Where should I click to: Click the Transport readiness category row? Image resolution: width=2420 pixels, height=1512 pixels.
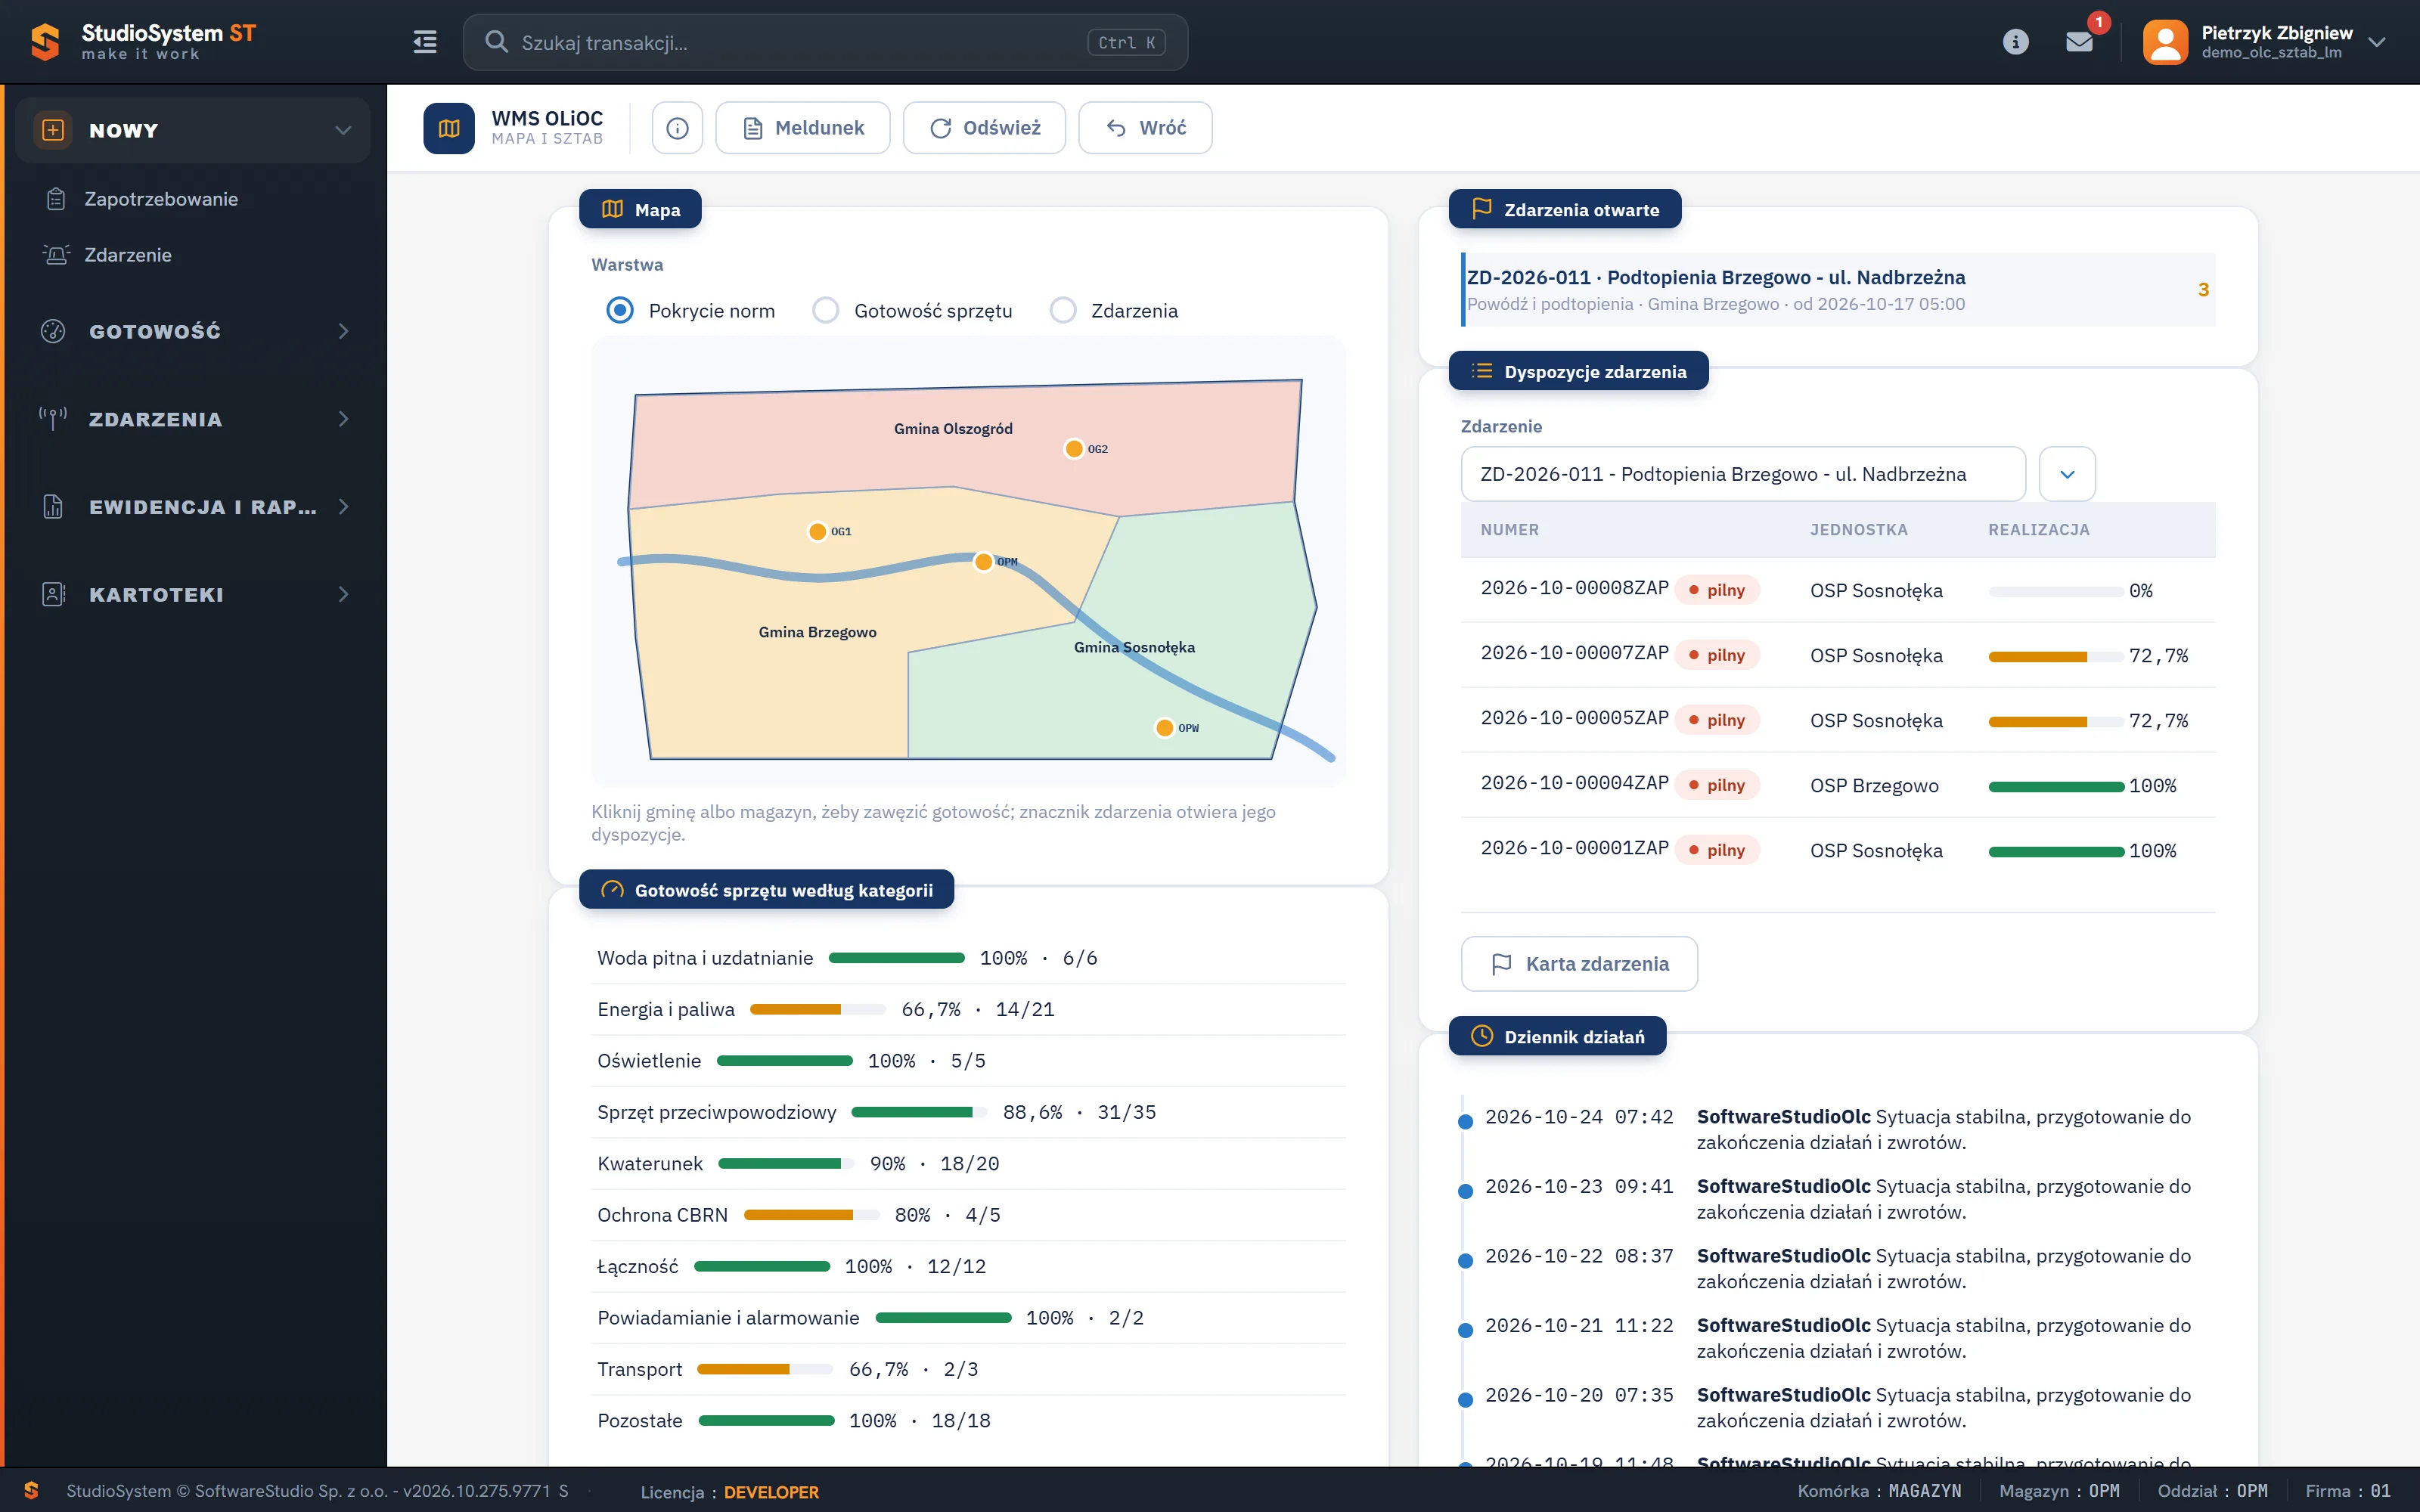[x=968, y=1369]
